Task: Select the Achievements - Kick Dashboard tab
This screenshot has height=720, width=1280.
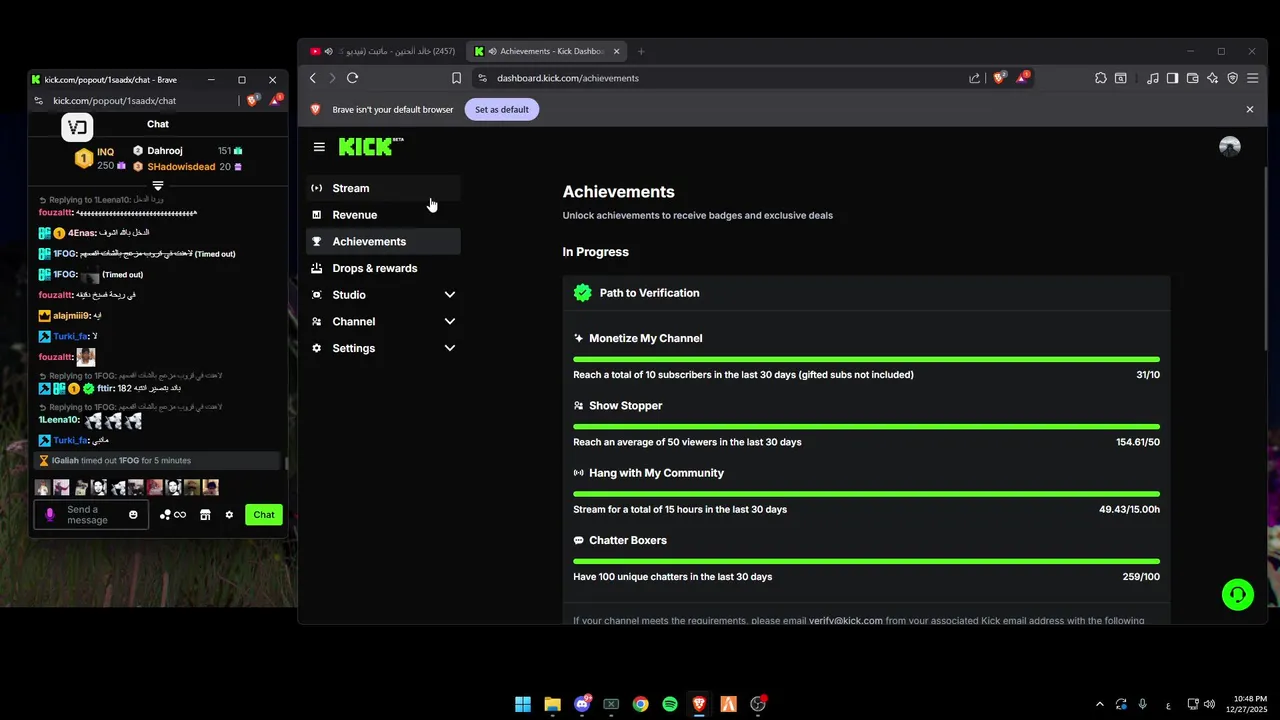Action: 548,51
